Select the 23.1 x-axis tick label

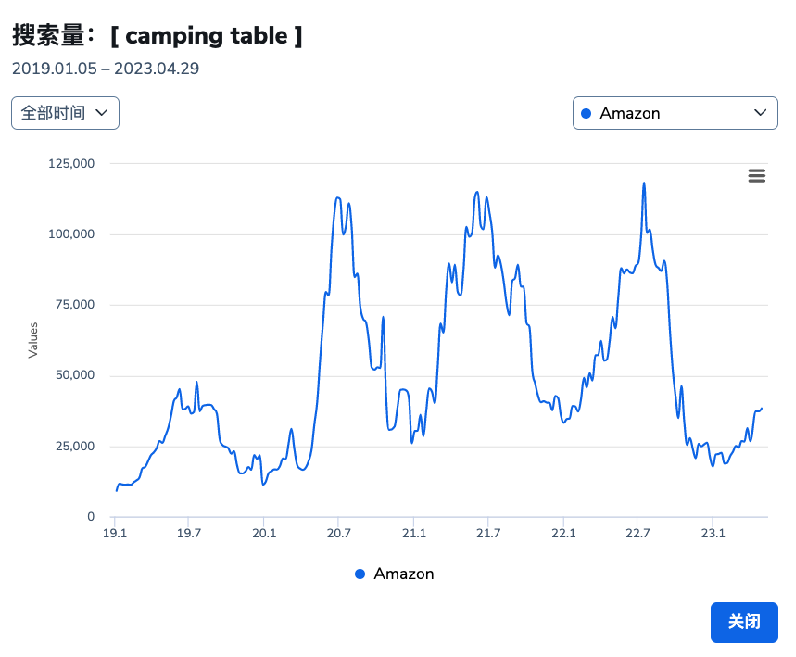pyautogui.click(x=712, y=533)
